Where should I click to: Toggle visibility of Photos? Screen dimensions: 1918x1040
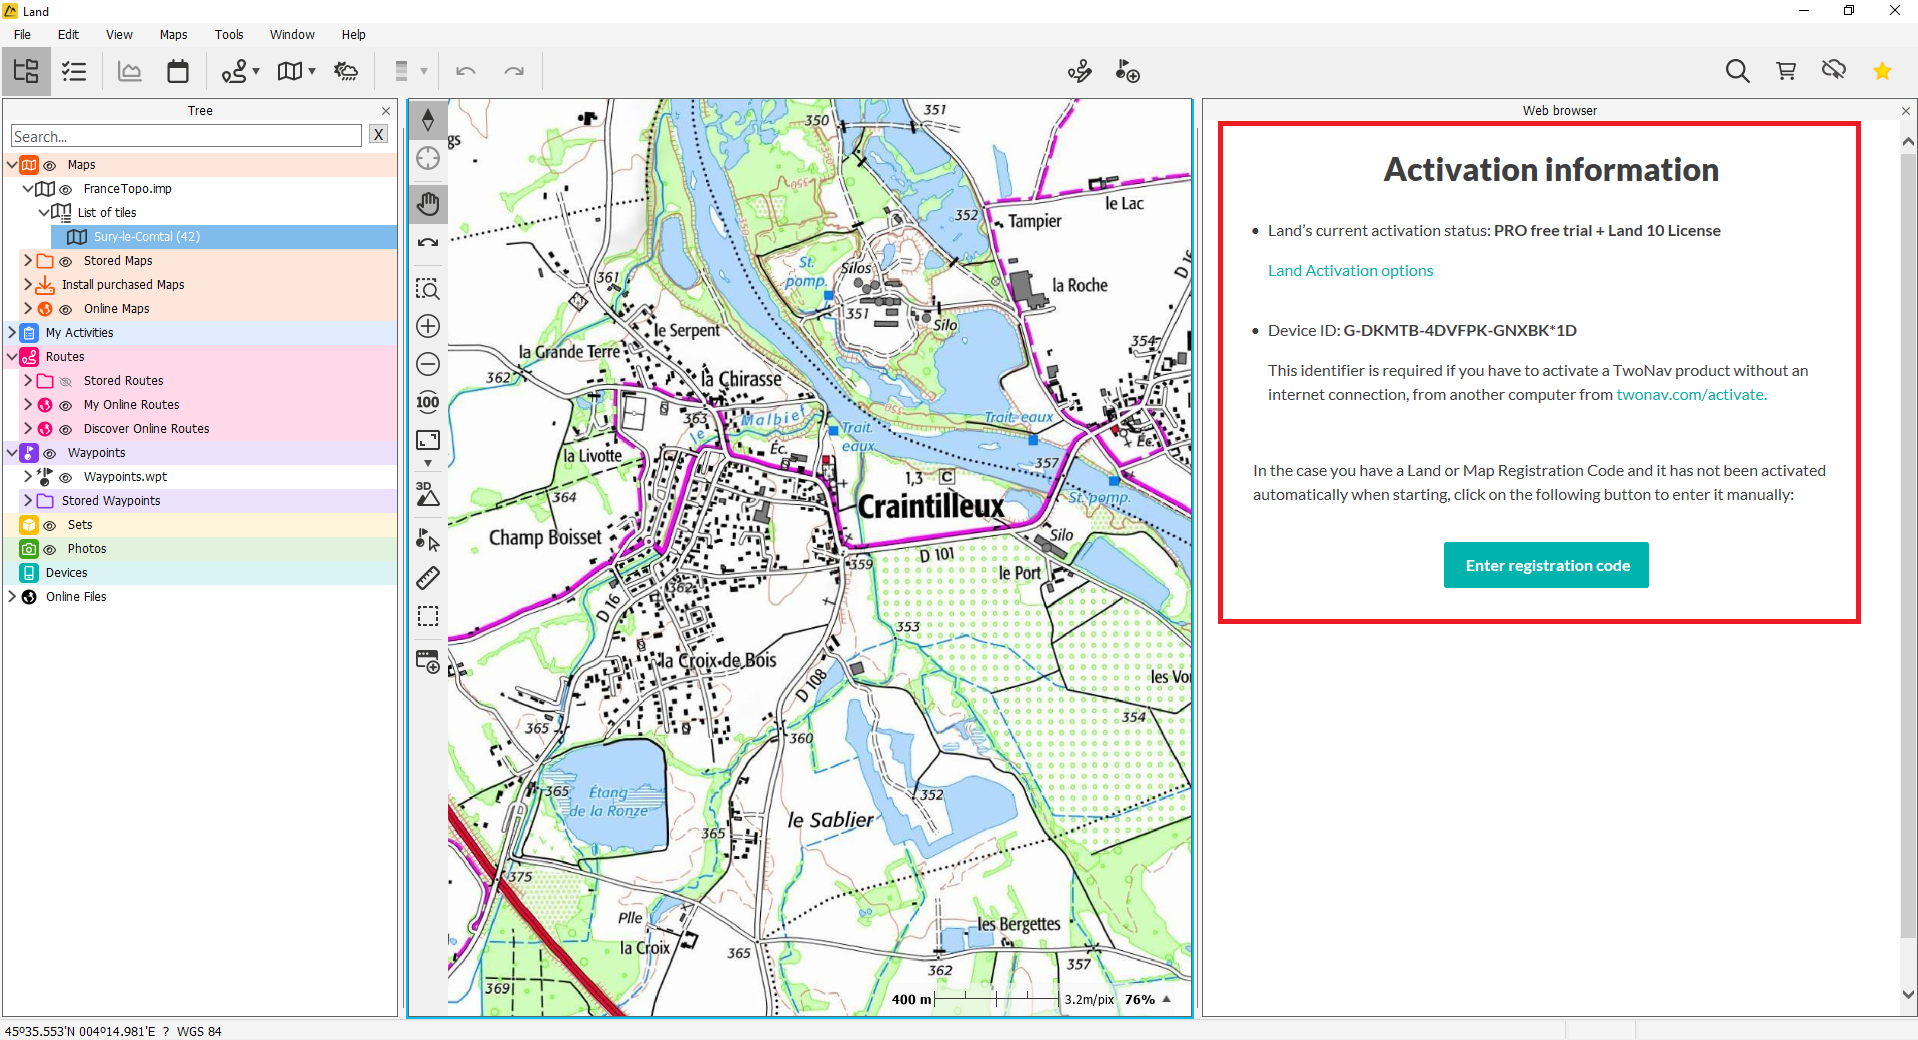(x=50, y=549)
